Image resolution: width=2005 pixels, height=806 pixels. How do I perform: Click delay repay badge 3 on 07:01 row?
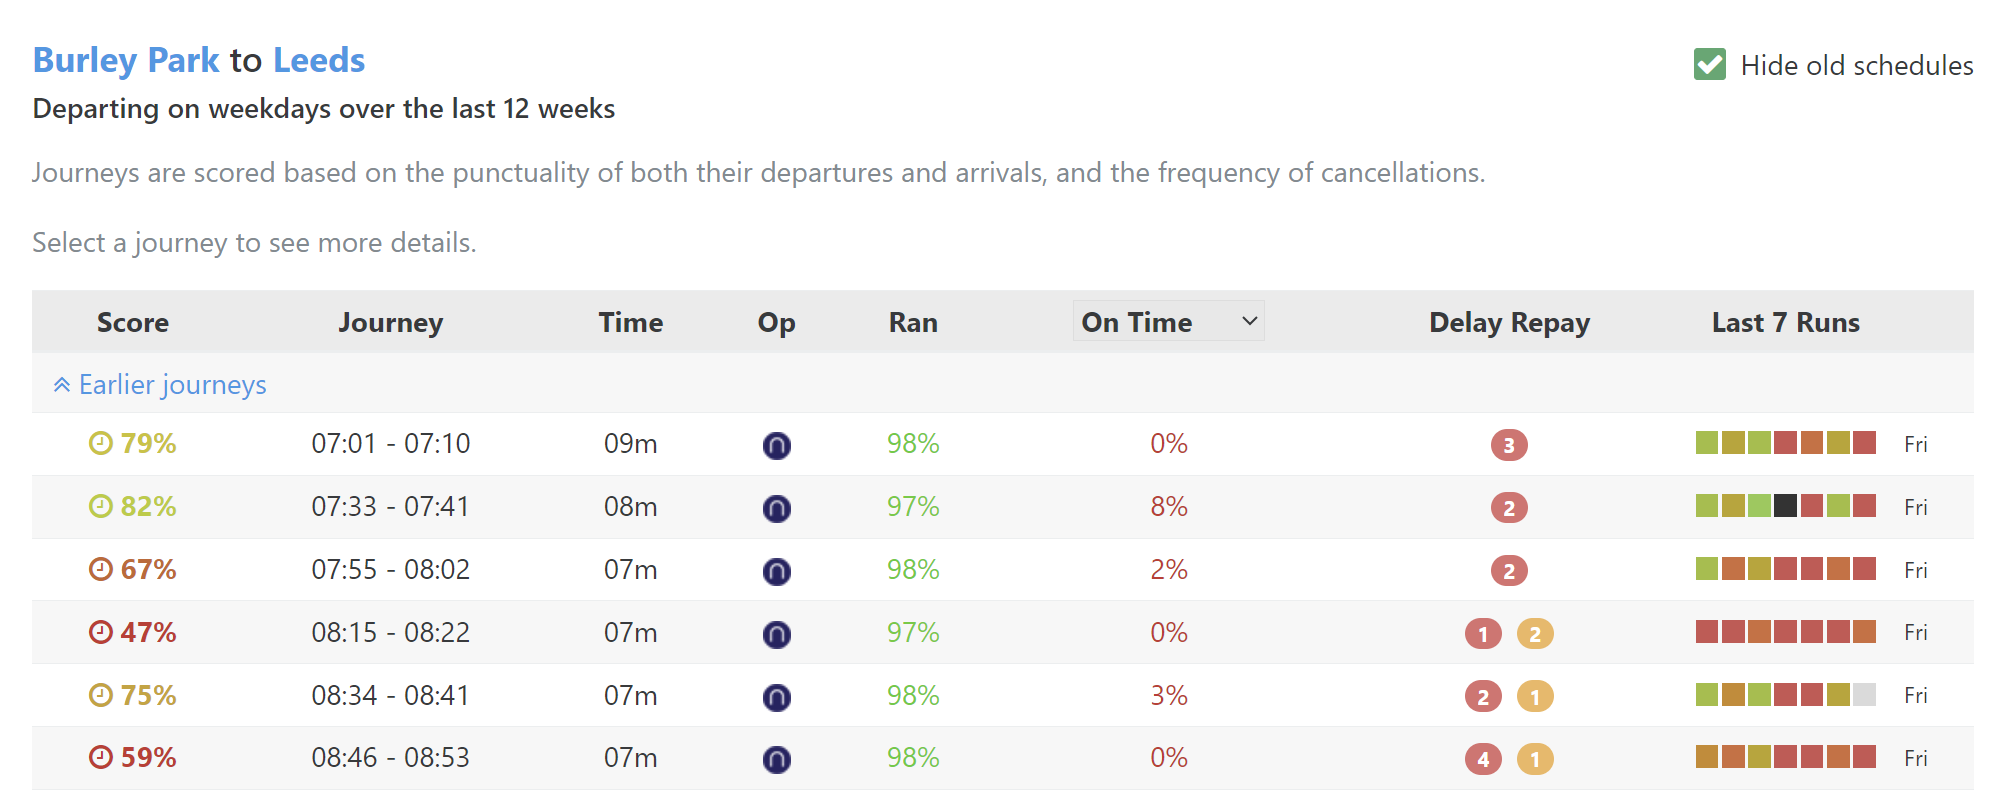pos(1508,445)
